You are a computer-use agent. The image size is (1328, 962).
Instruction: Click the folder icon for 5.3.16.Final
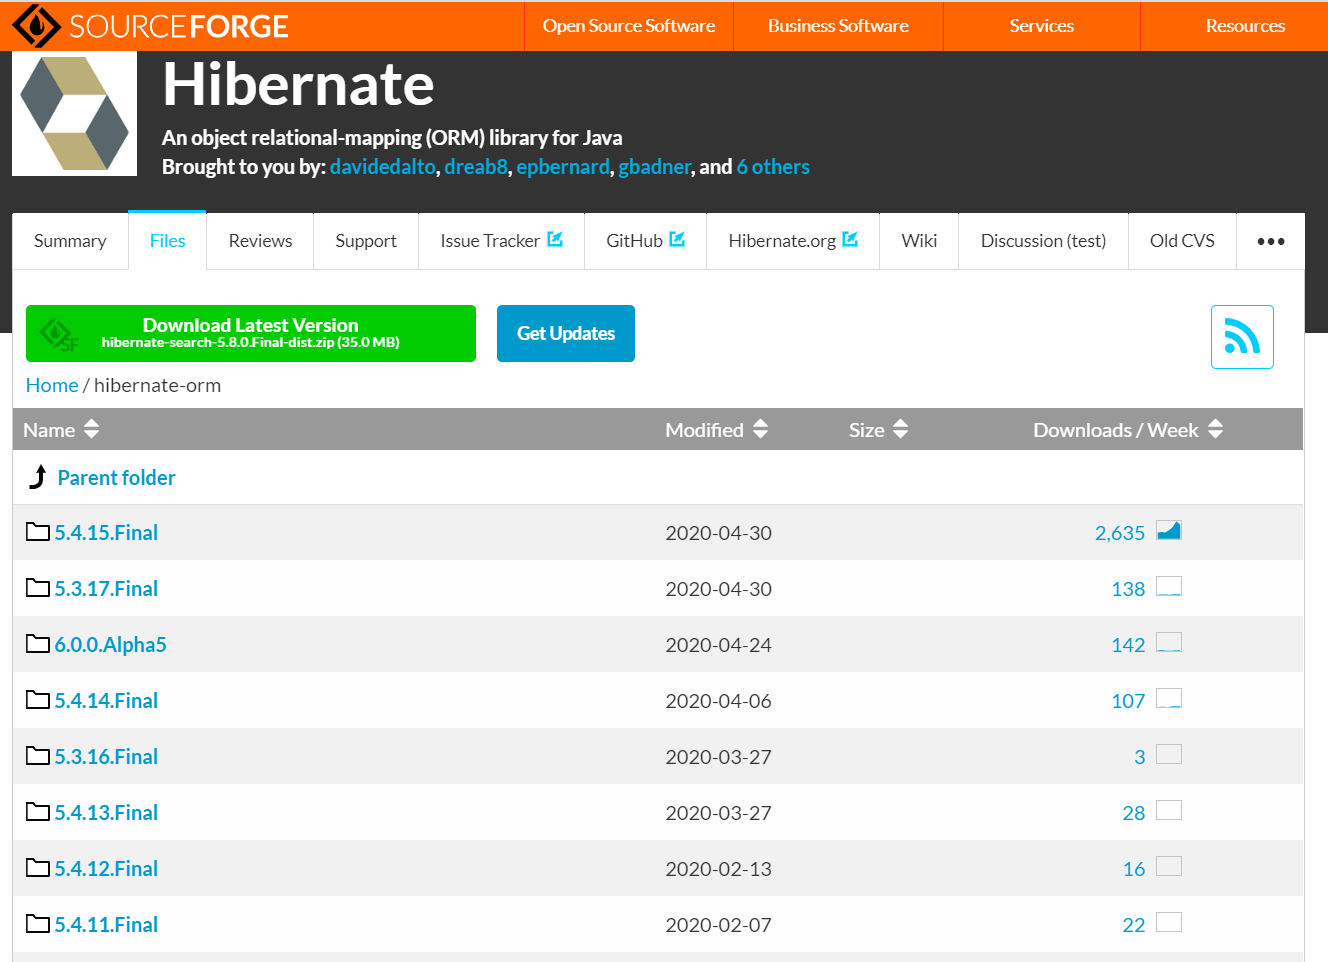pos(38,755)
